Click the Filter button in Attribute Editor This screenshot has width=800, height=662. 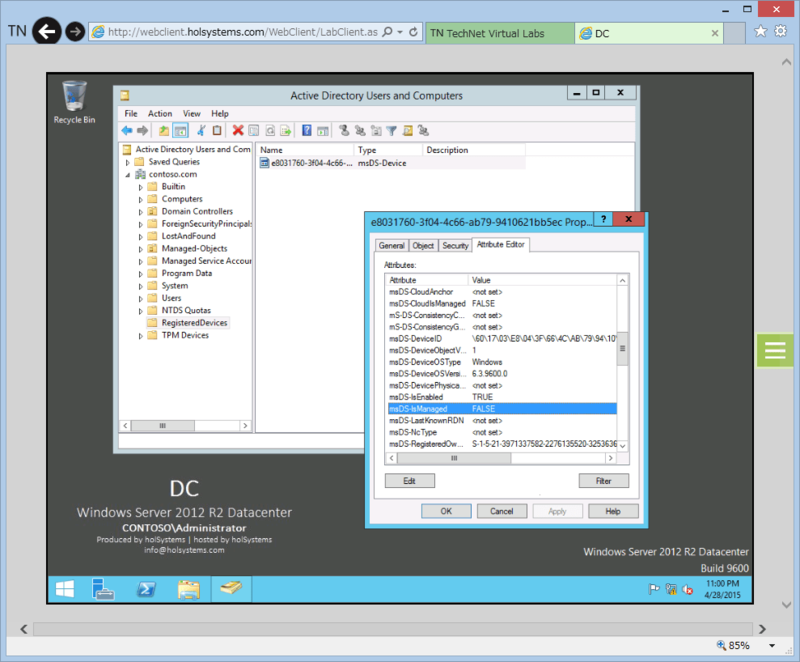604,481
